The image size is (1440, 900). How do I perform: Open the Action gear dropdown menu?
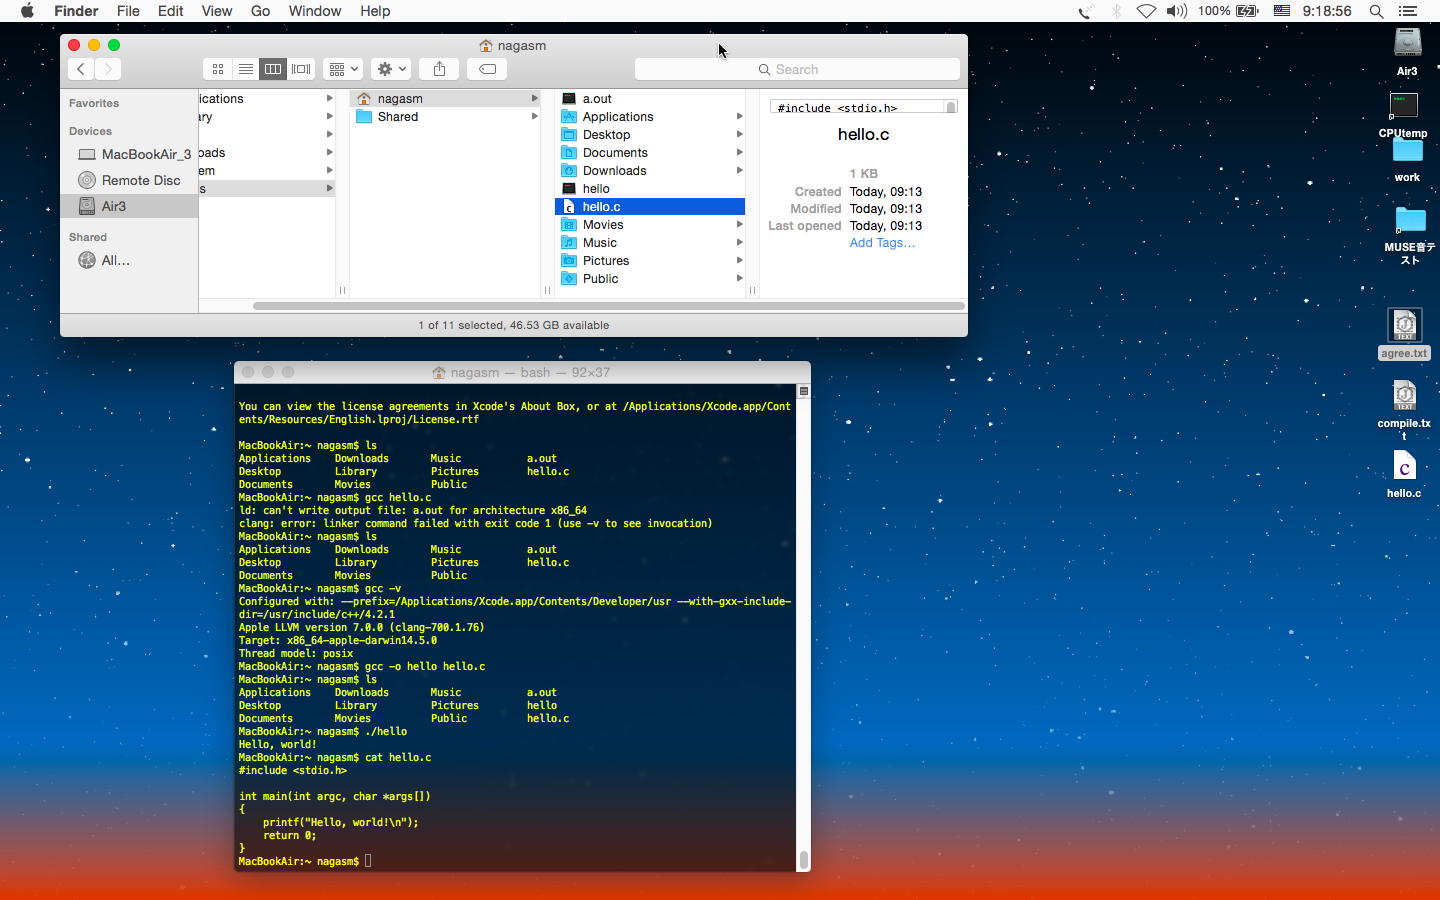pyautogui.click(x=391, y=69)
